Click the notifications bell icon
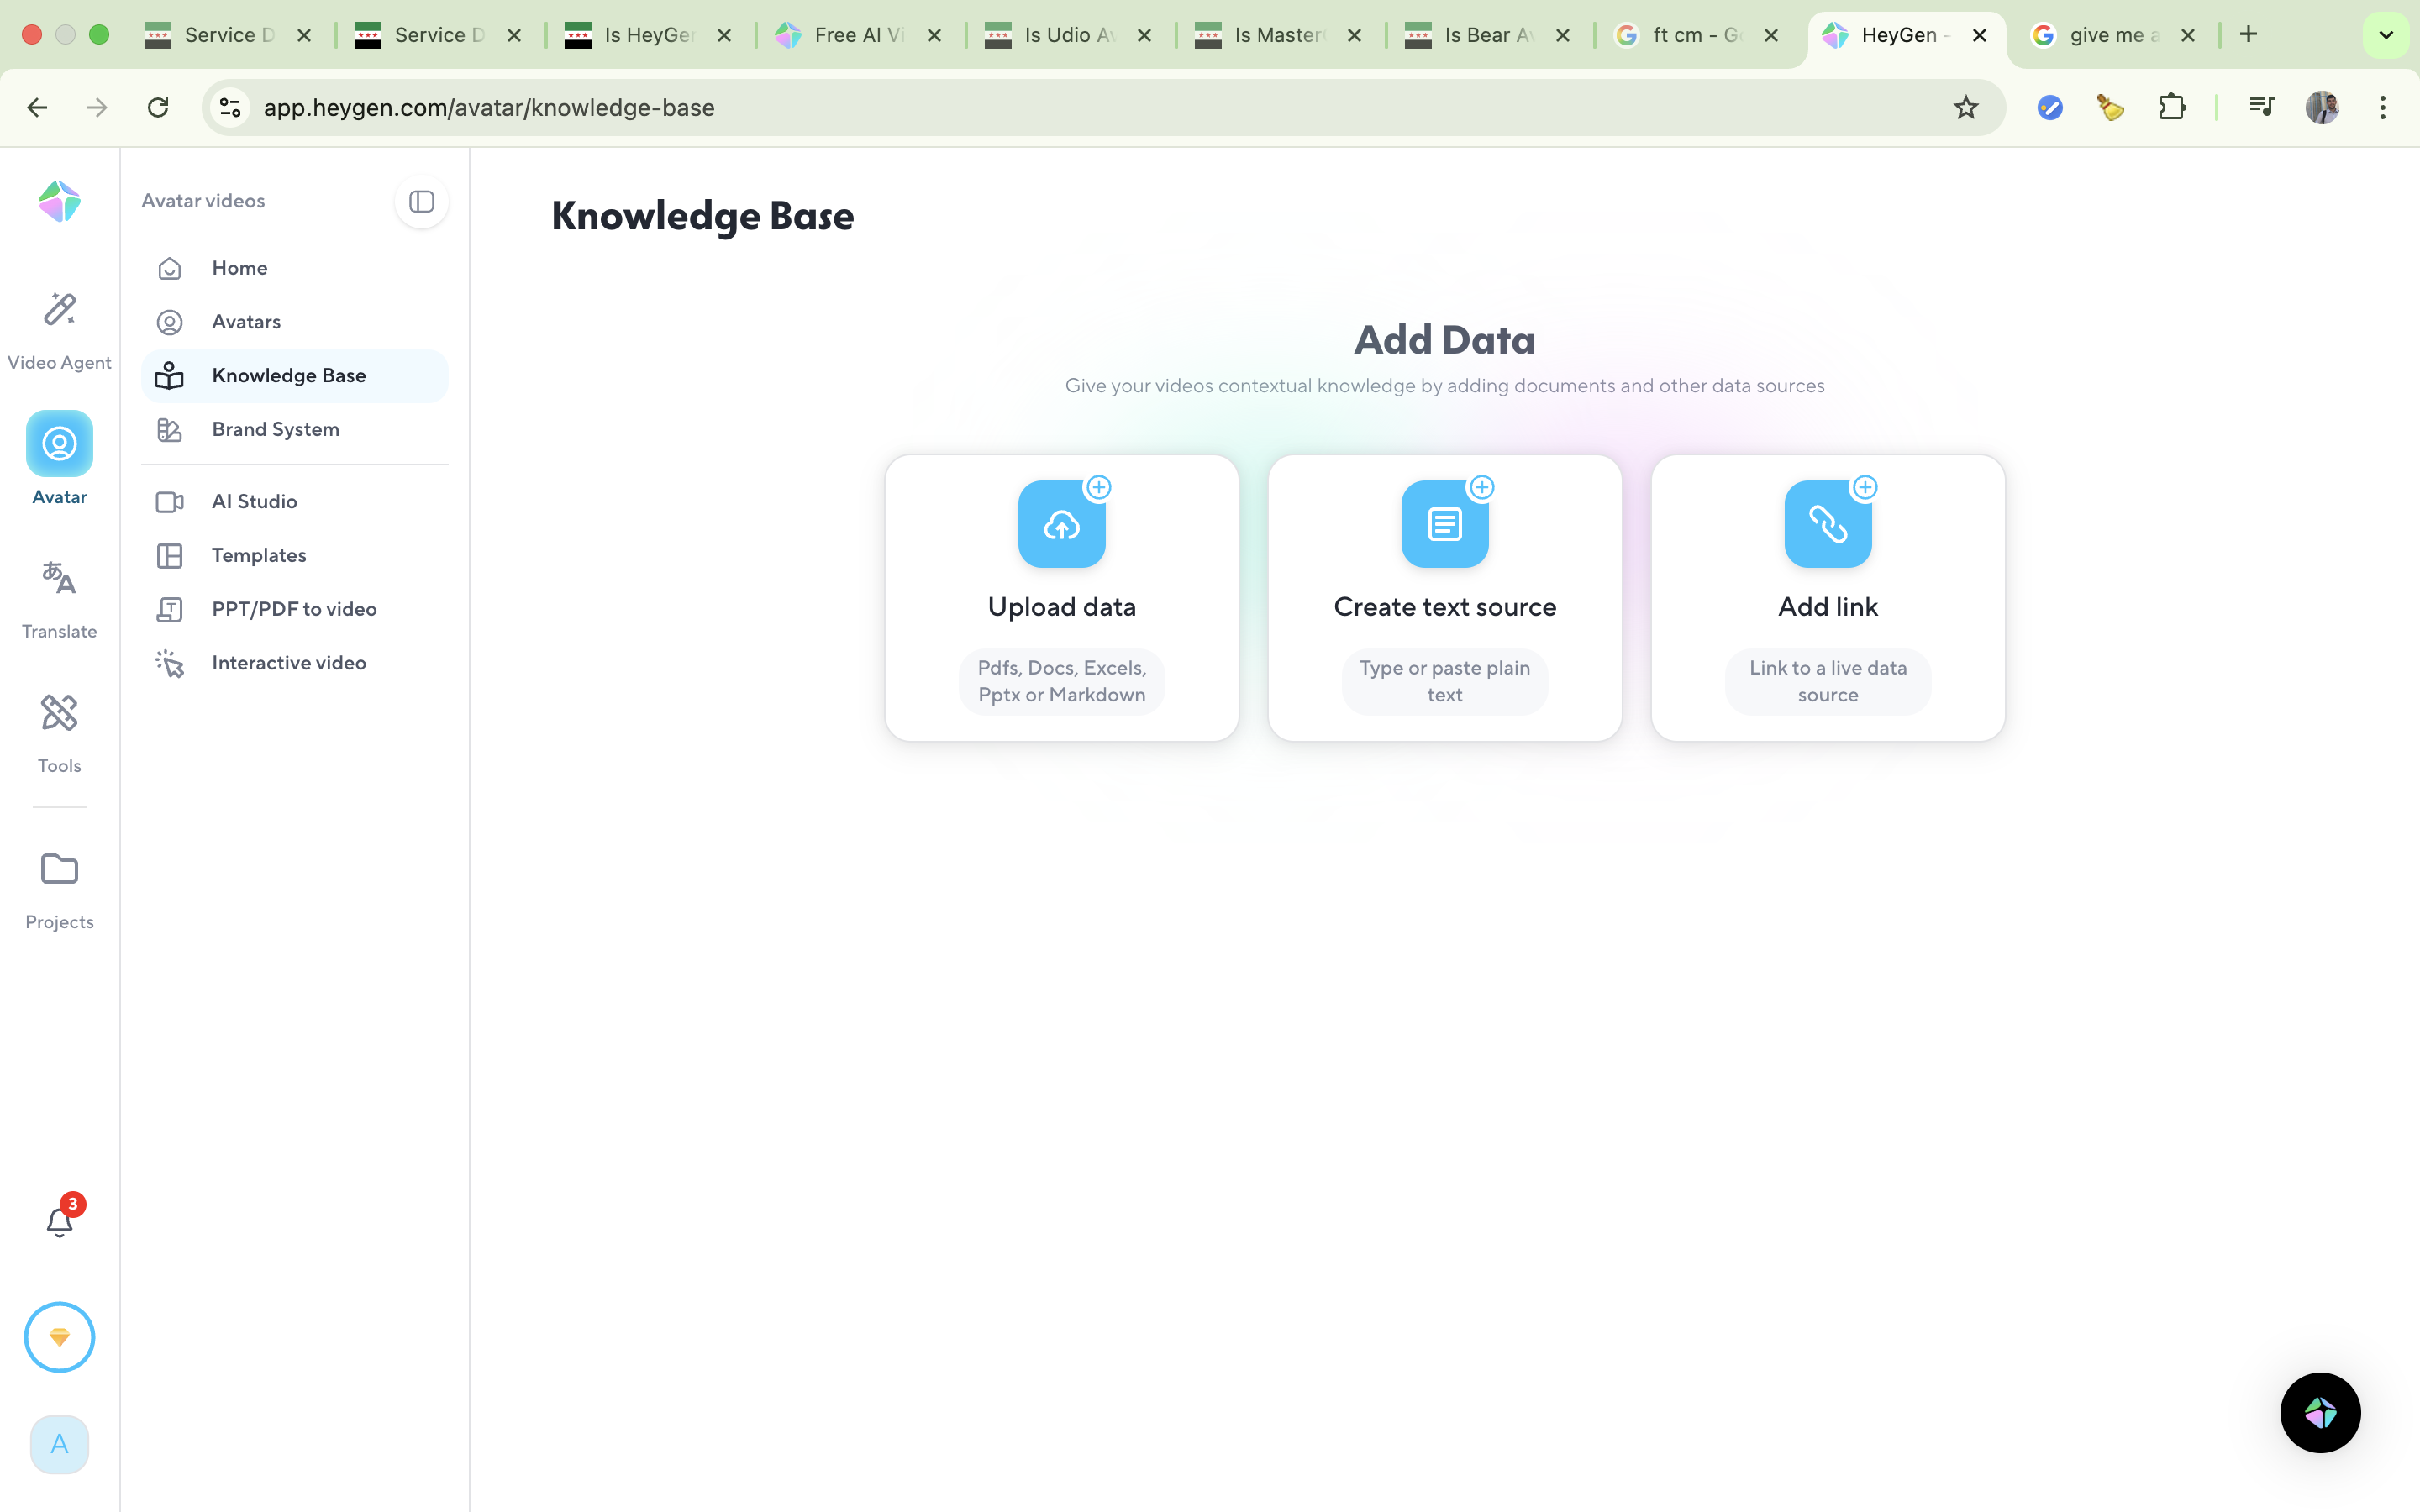Screen dimensions: 2420x1512 pos(59,1221)
